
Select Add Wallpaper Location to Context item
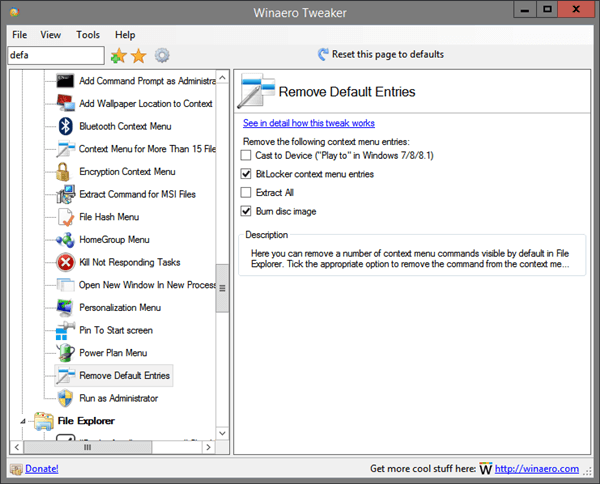146,103
